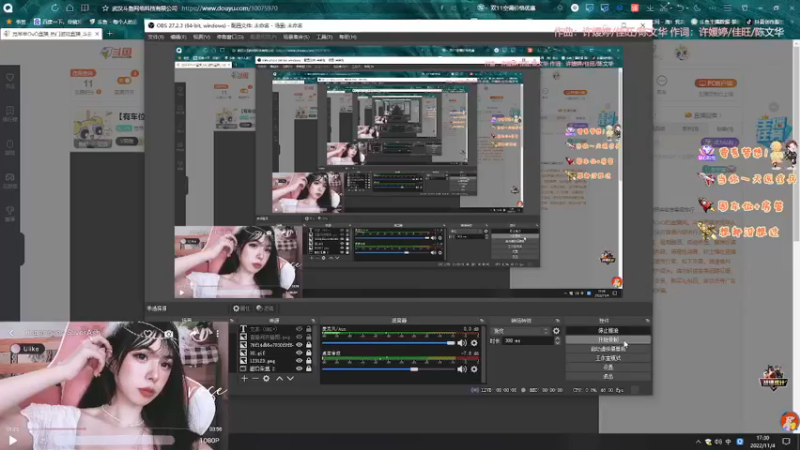Move the selected source down
Screen dimensions: 800x450
pos(290,379)
